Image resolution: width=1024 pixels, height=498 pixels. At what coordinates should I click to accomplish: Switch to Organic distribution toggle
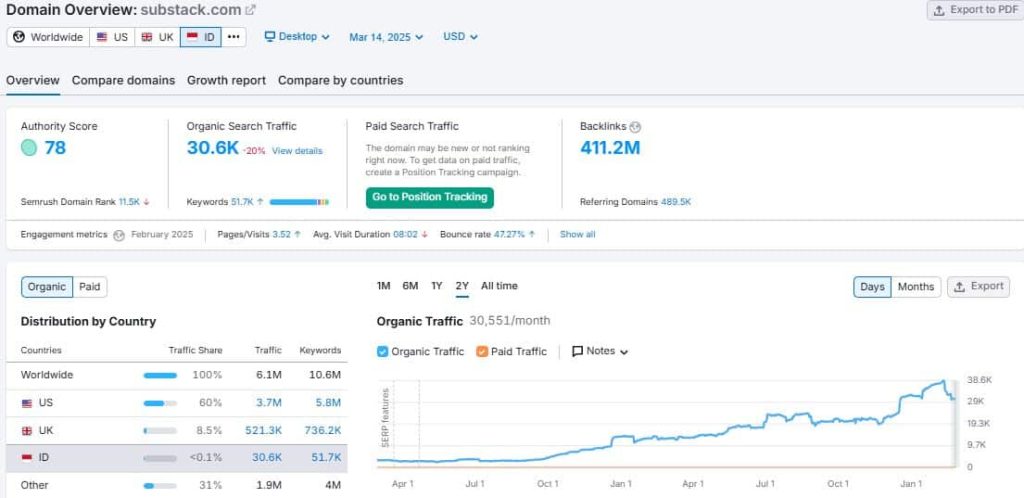(47, 287)
